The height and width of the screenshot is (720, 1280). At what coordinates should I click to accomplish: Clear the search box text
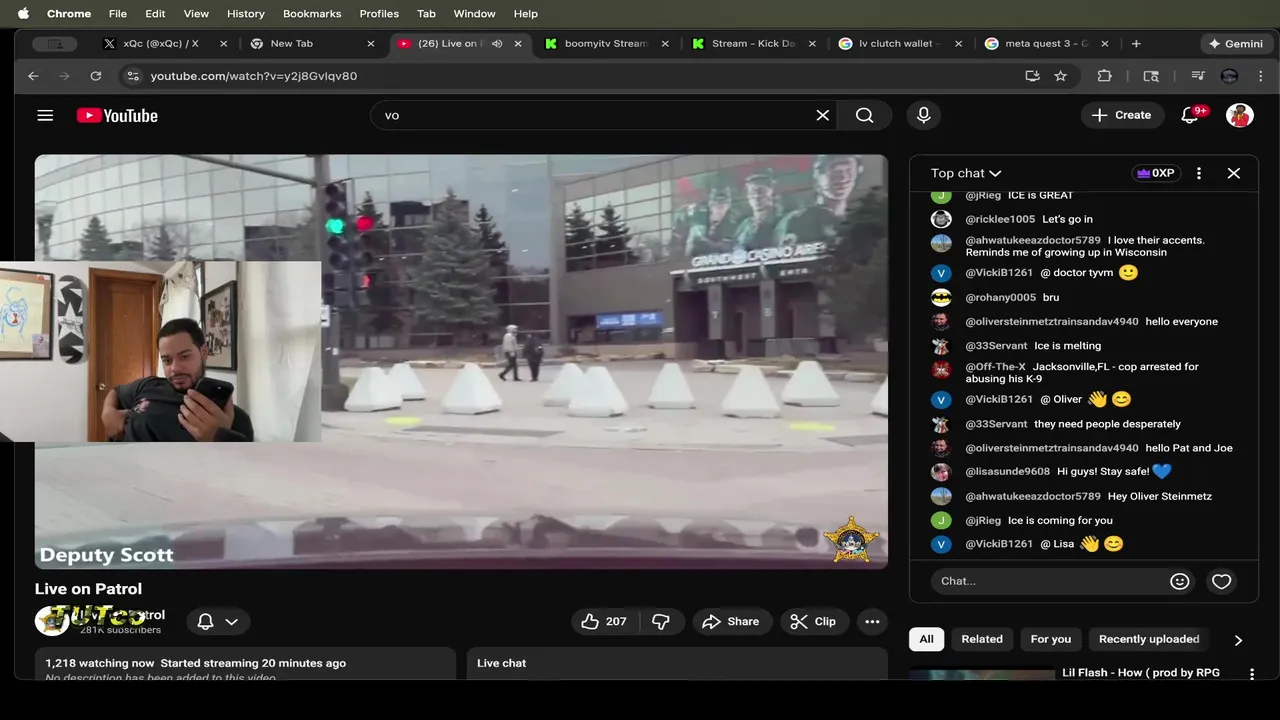pos(822,115)
